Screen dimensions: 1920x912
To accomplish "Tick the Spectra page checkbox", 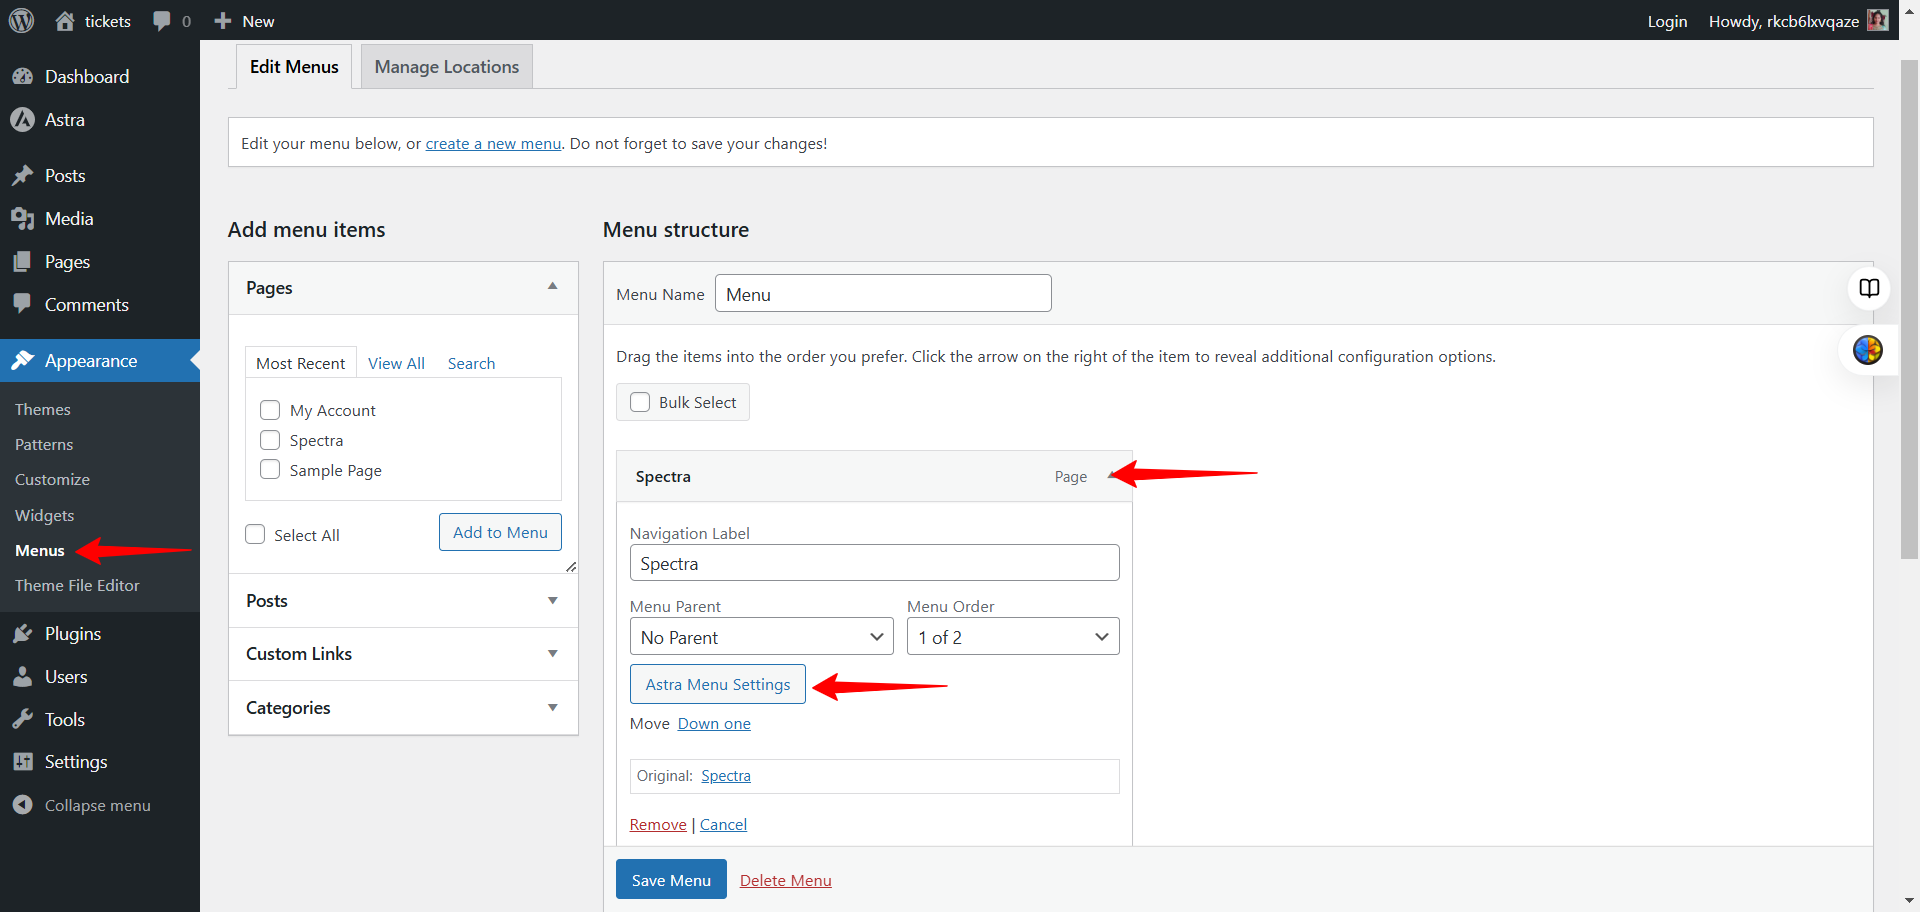I will 270,440.
